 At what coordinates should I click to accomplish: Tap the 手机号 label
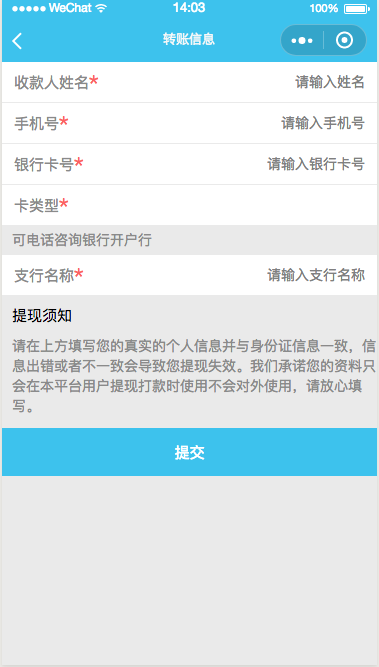[37, 123]
